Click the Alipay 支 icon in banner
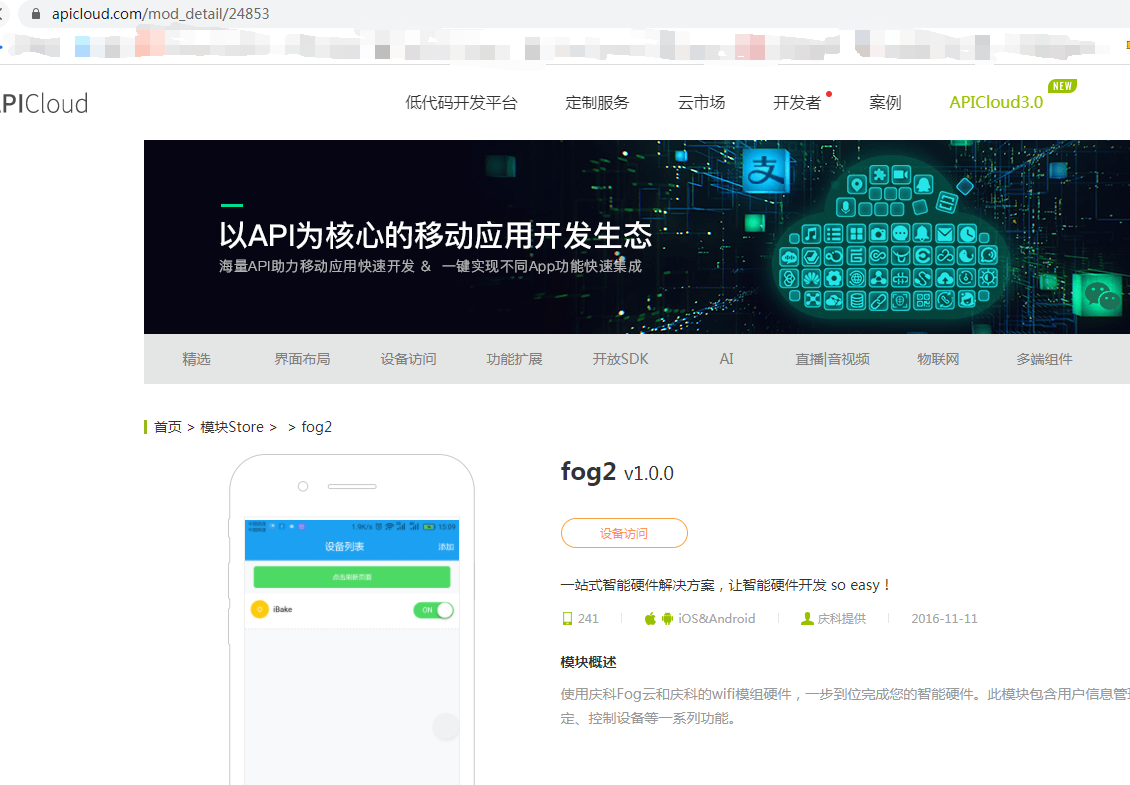This screenshot has width=1130, height=785. pos(765,171)
